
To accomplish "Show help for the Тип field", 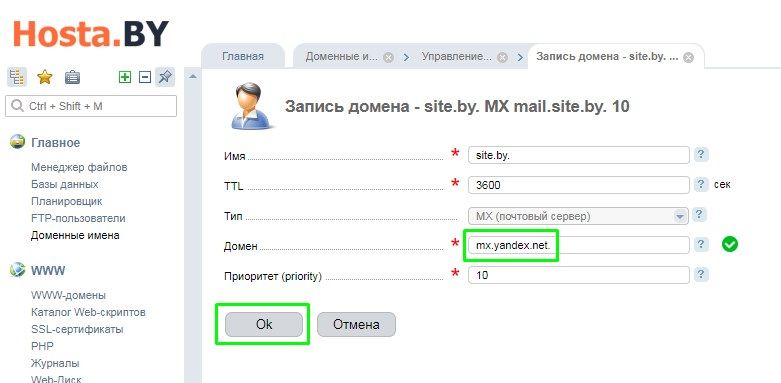I will point(699,215).
